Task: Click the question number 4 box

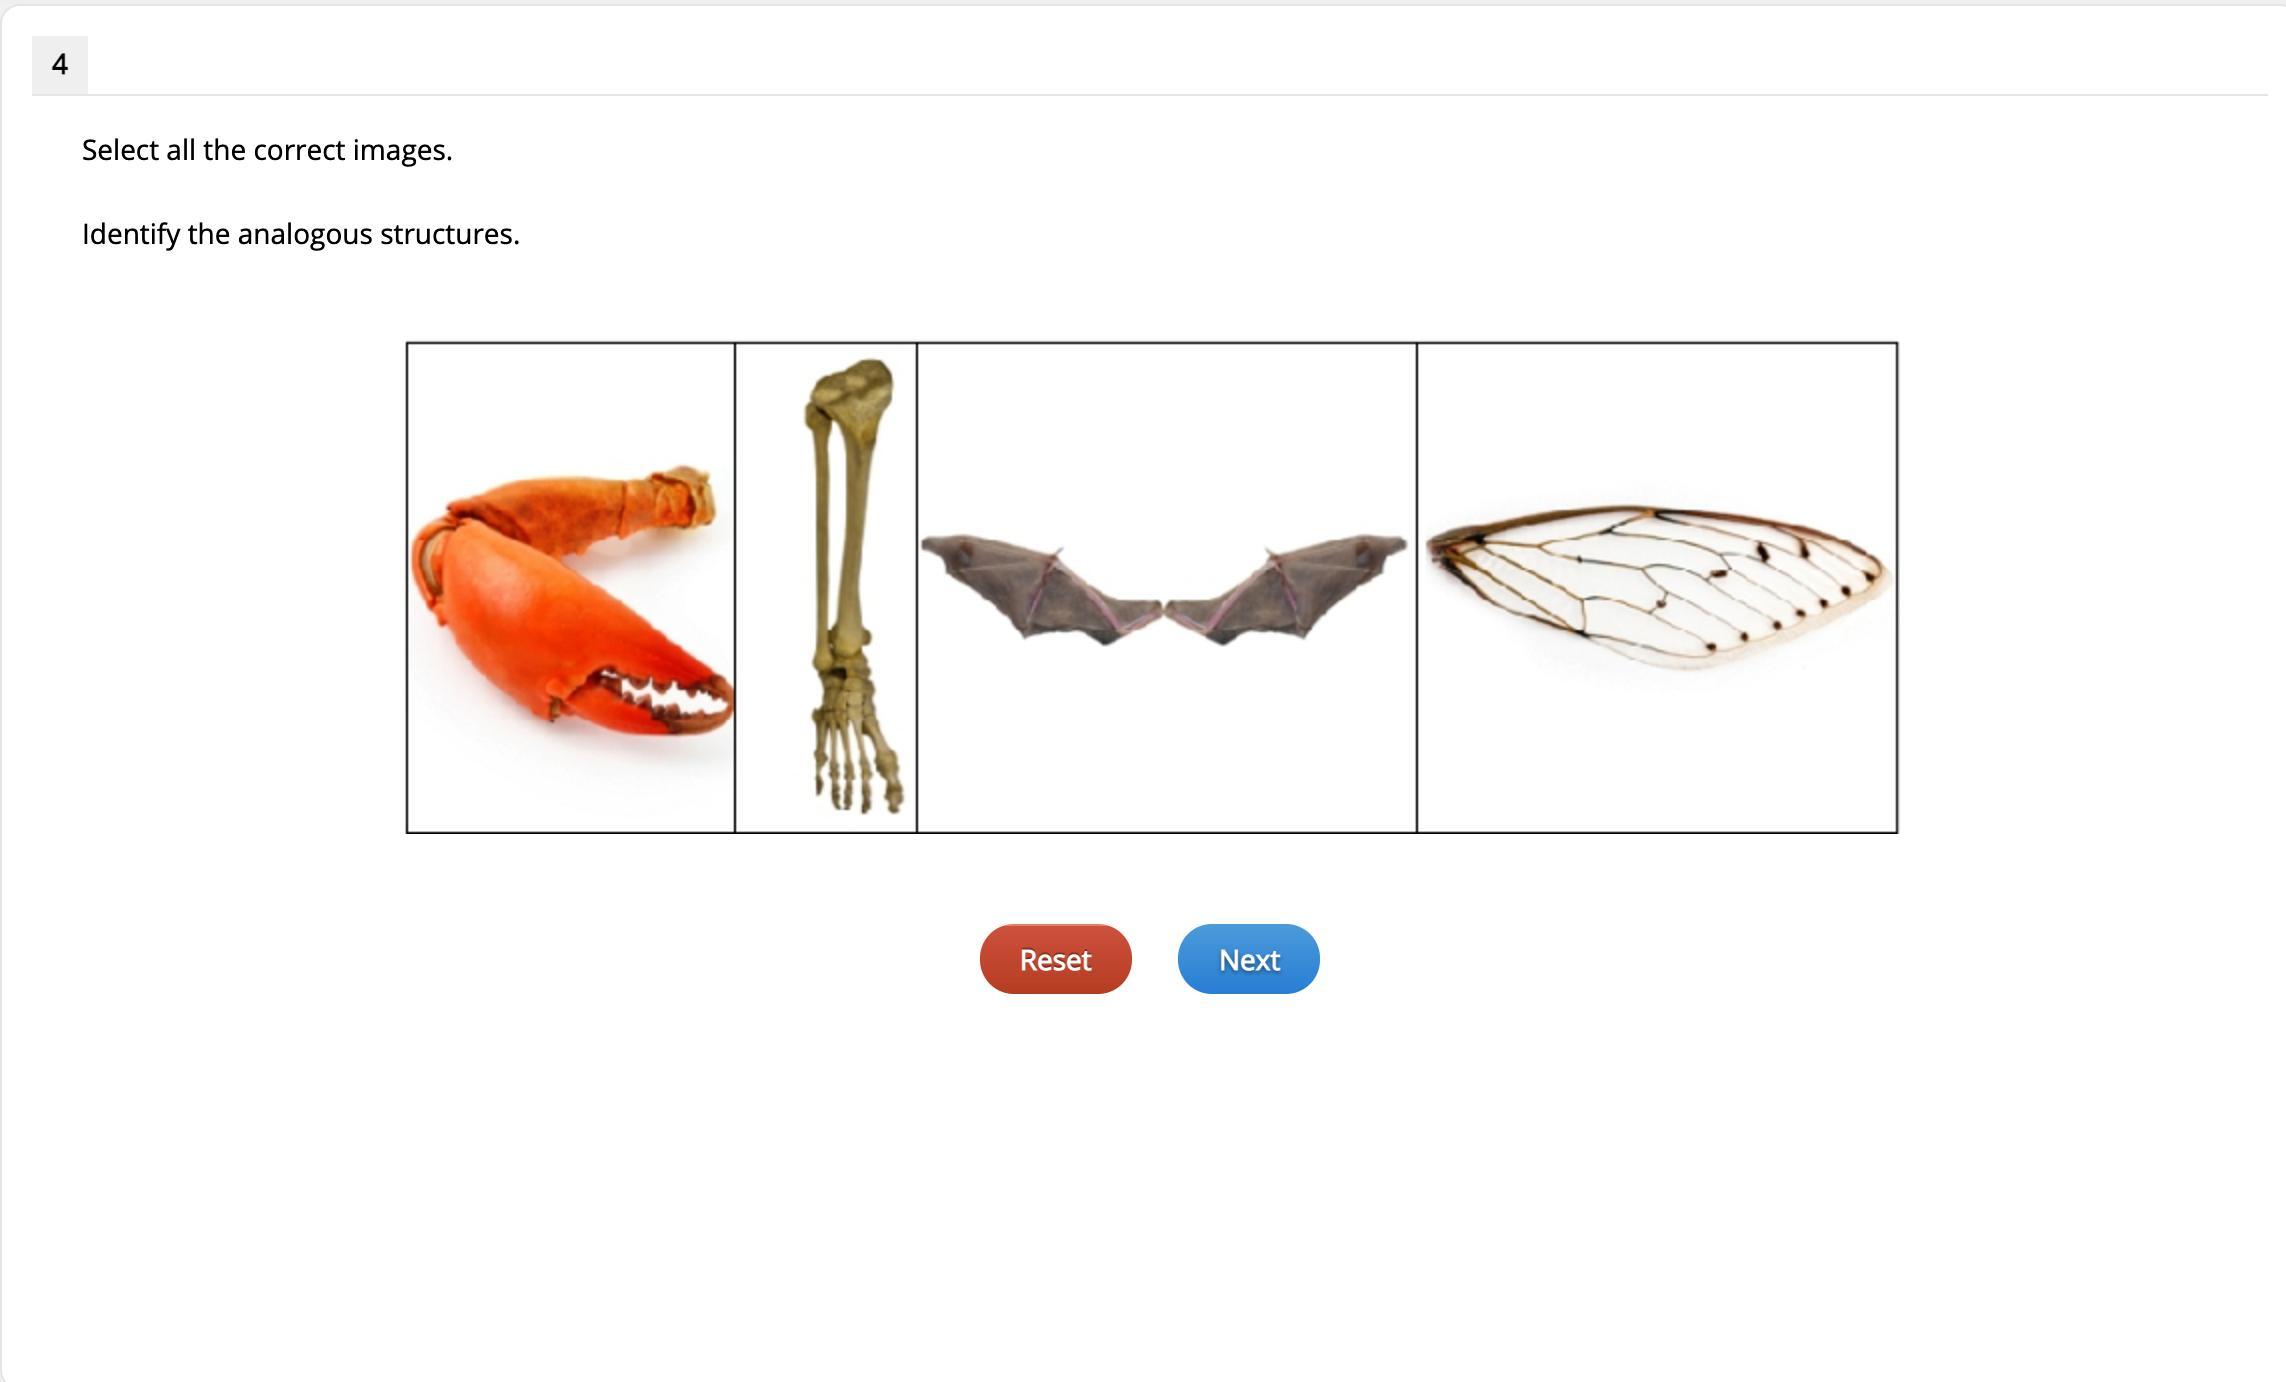Action: pyautogui.click(x=60, y=65)
